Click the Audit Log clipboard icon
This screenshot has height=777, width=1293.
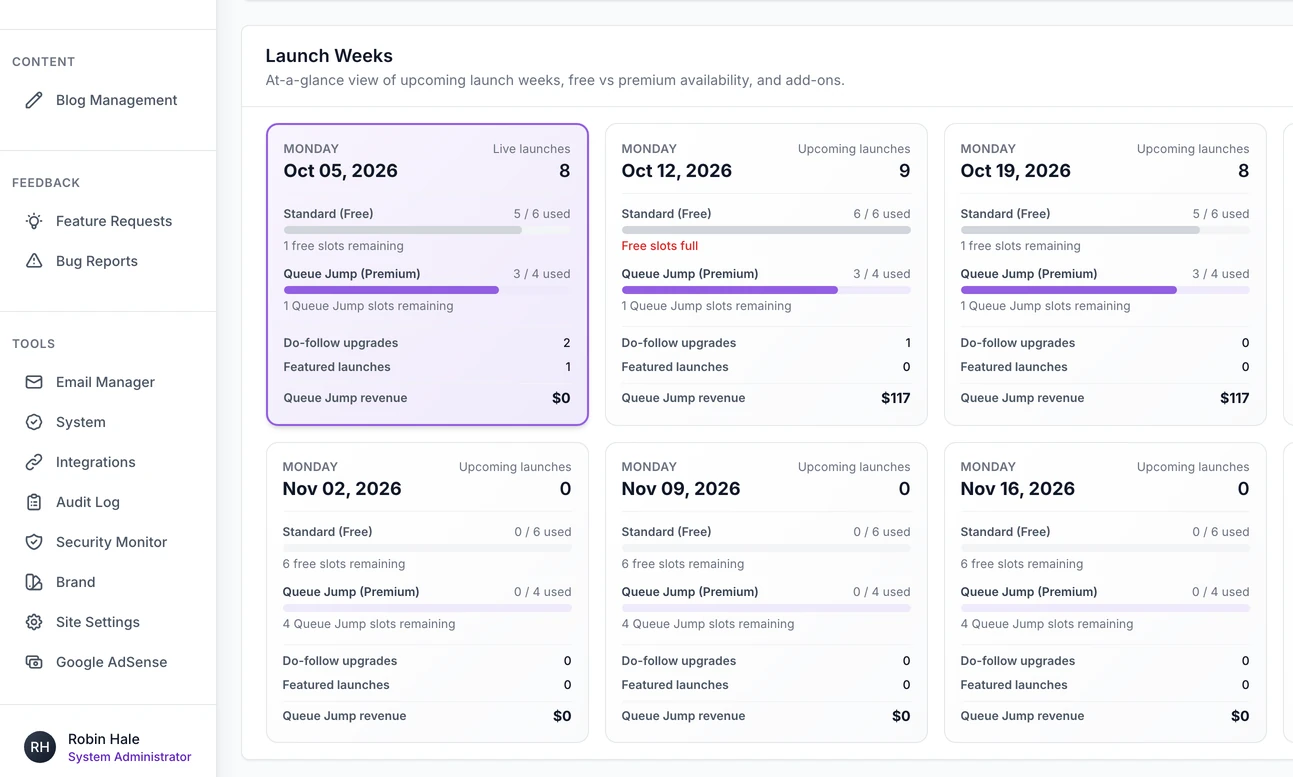34,502
